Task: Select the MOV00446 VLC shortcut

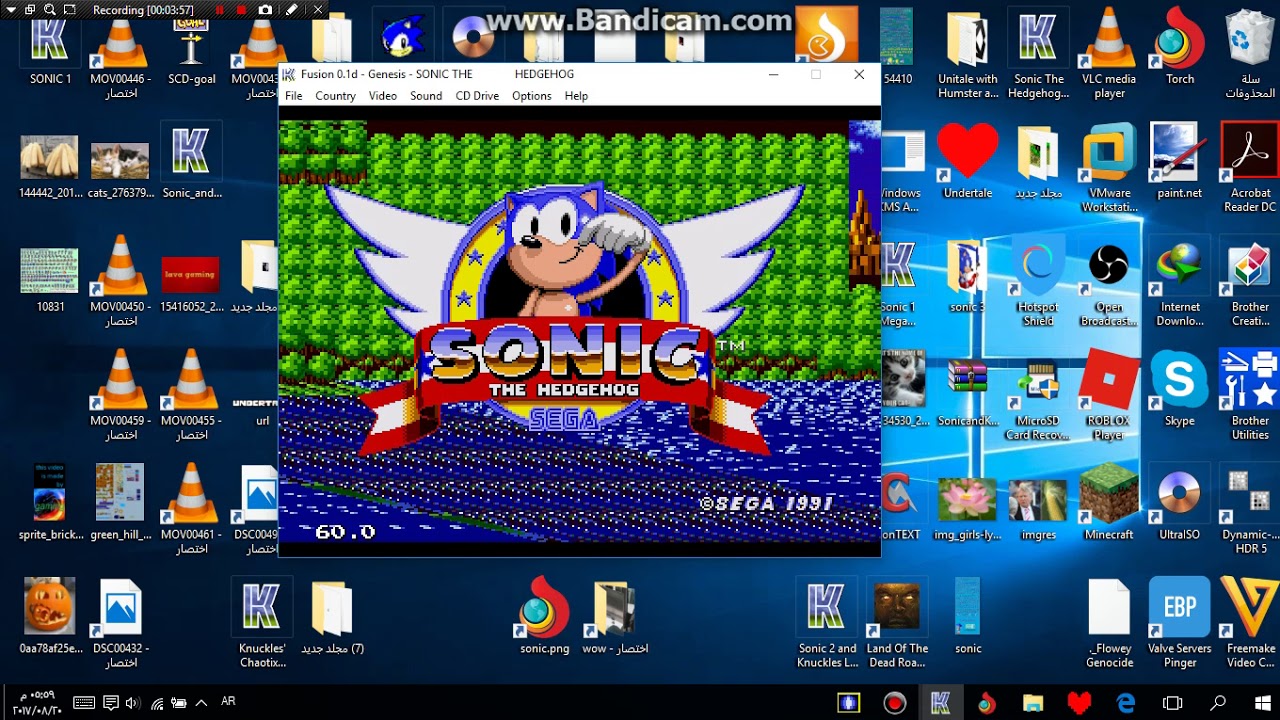Action: (120, 56)
